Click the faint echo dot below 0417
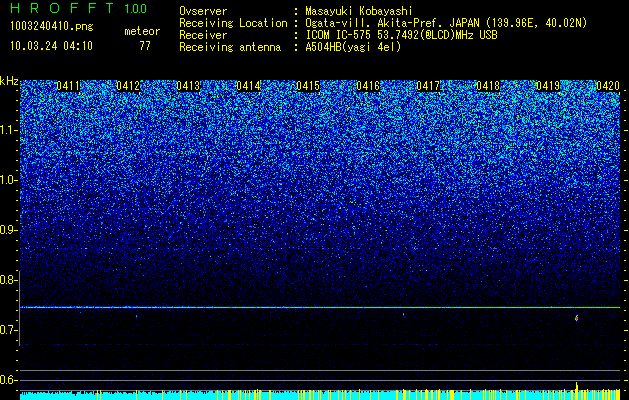This screenshot has width=629, height=400. pyautogui.click(x=404, y=315)
